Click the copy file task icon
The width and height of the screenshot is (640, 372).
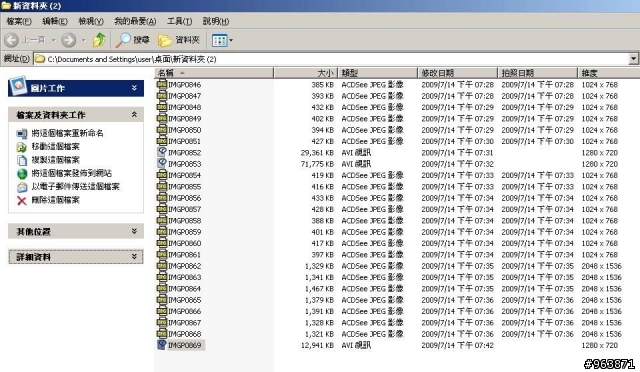(22, 160)
